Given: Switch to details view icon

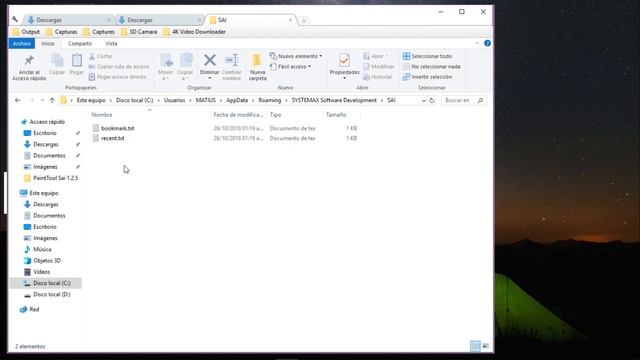Looking at the screenshot, I should point(475,346).
